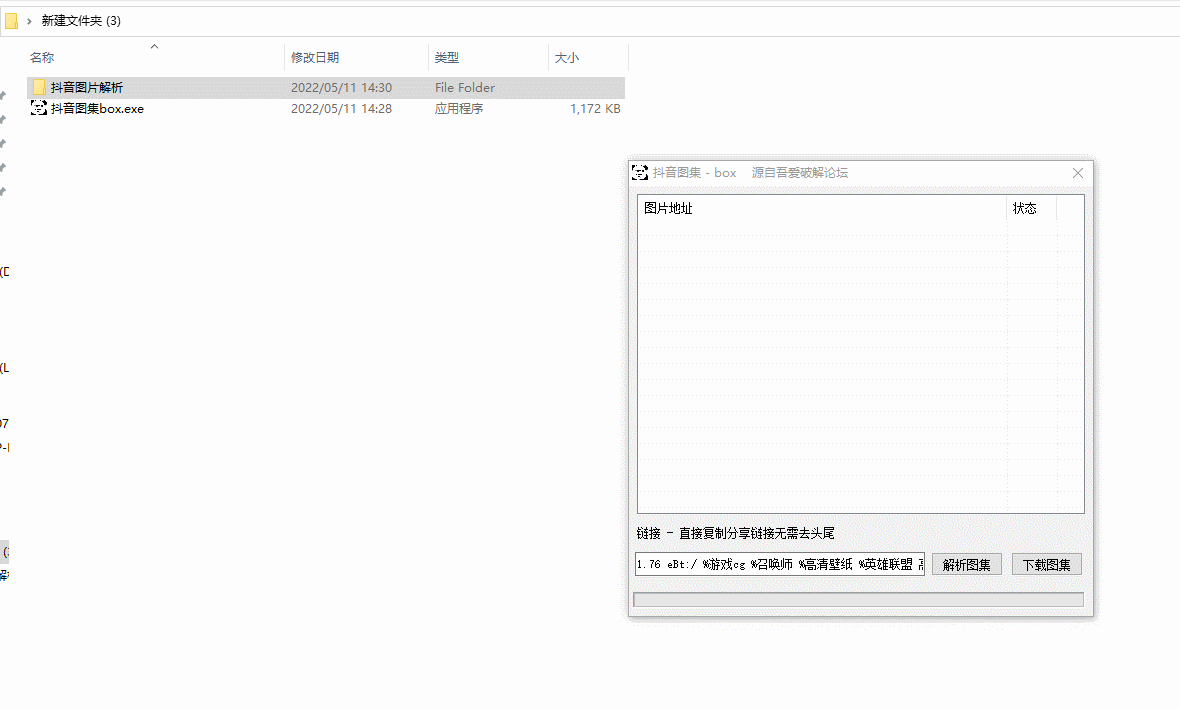Click the folder icon in the address bar
Image resolution: width=1180 pixels, height=709 pixels.
[x=10, y=20]
